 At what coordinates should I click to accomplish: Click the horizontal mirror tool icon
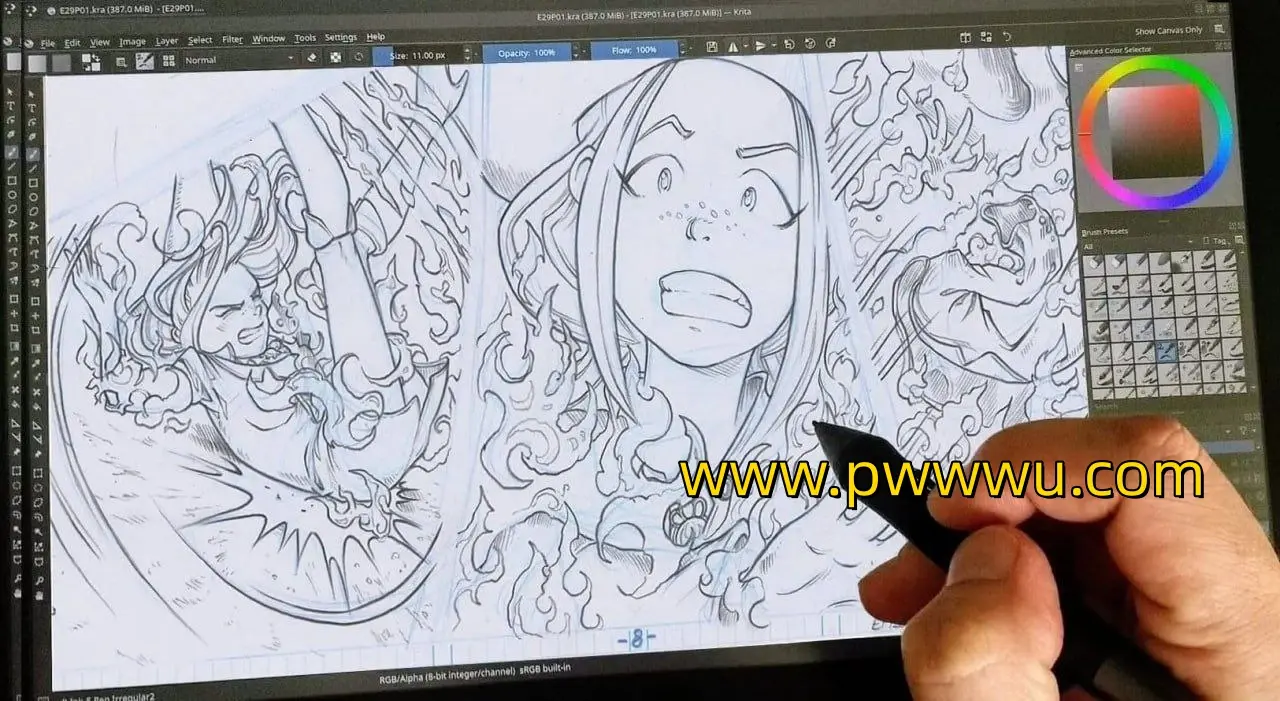point(733,46)
